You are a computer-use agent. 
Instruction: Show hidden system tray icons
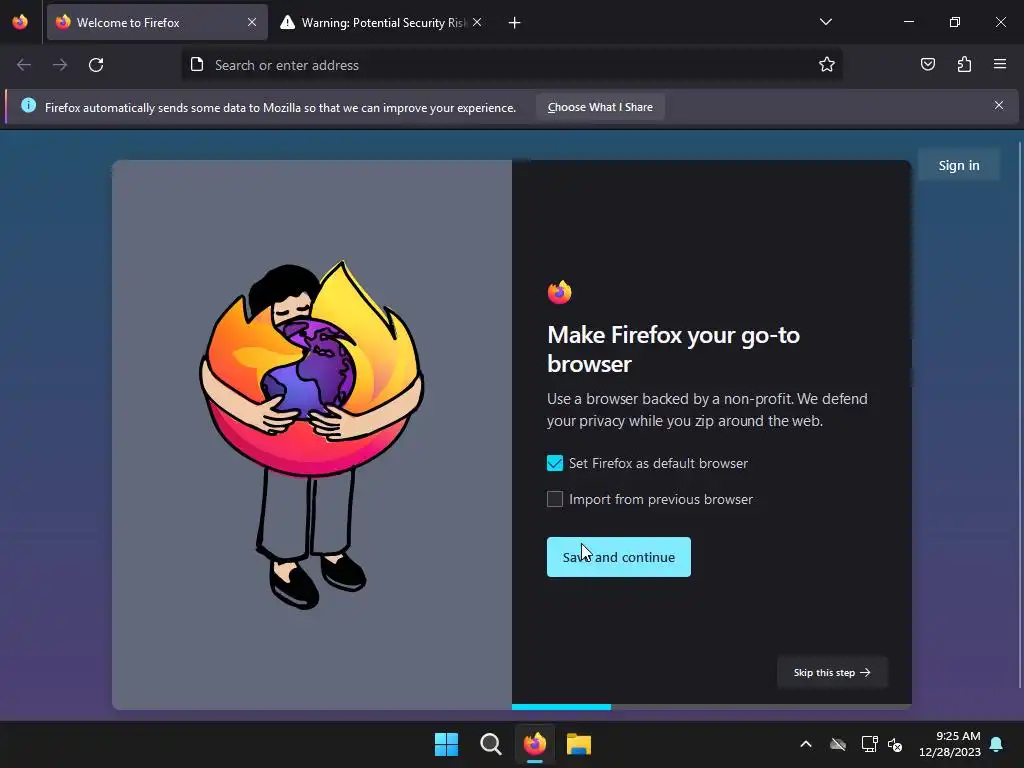pyautogui.click(x=806, y=744)
